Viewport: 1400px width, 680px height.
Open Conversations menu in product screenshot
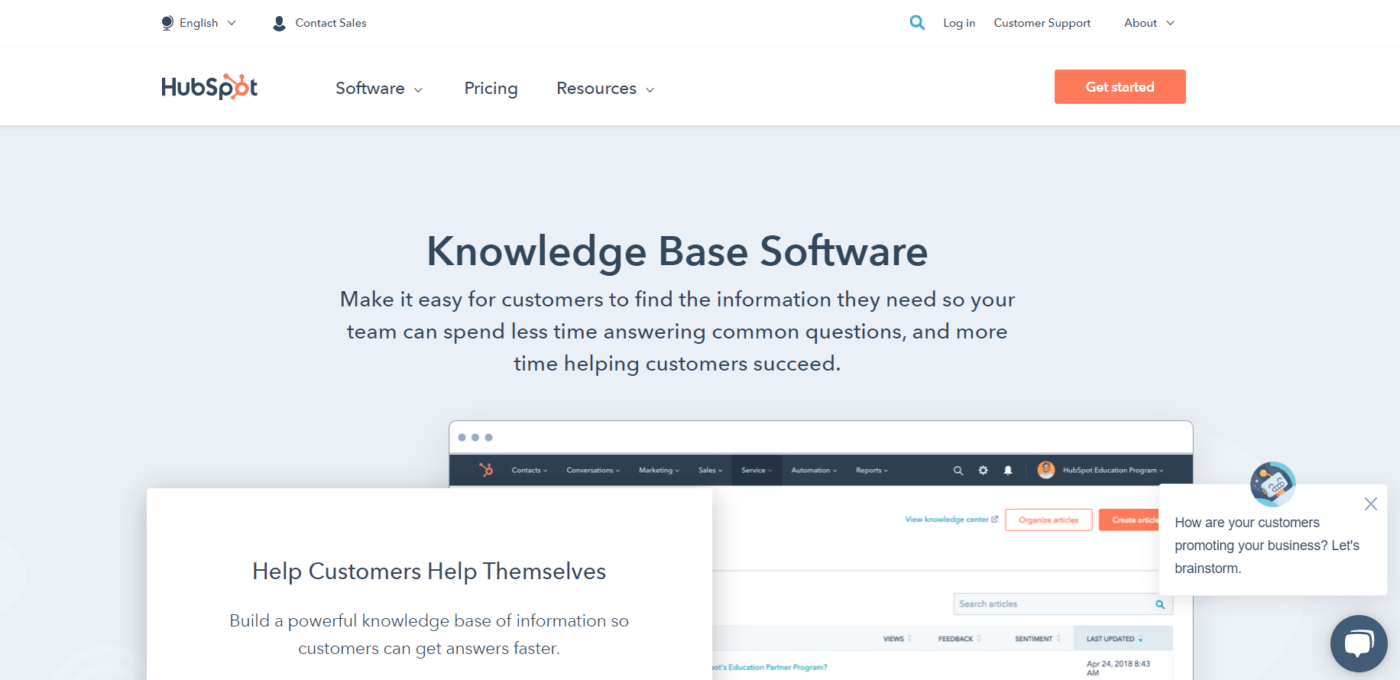[x=593, y=470]
